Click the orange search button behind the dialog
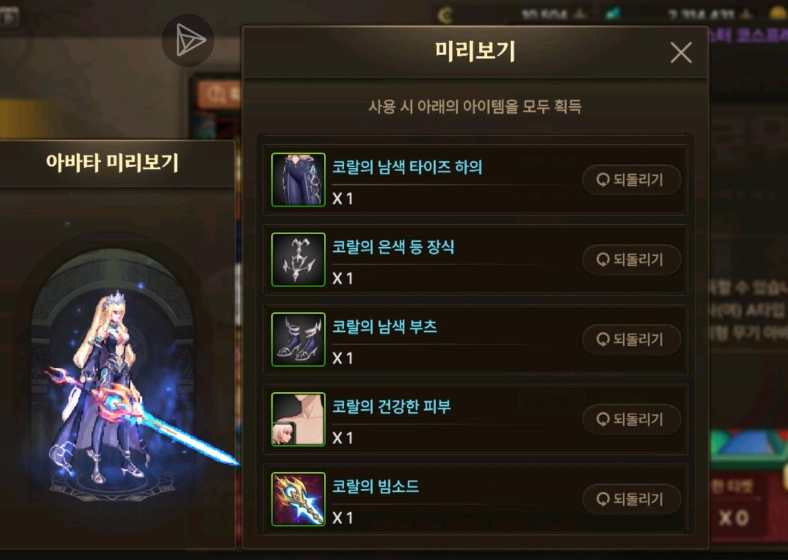The image size is (788, 560). tap(219, 94)
